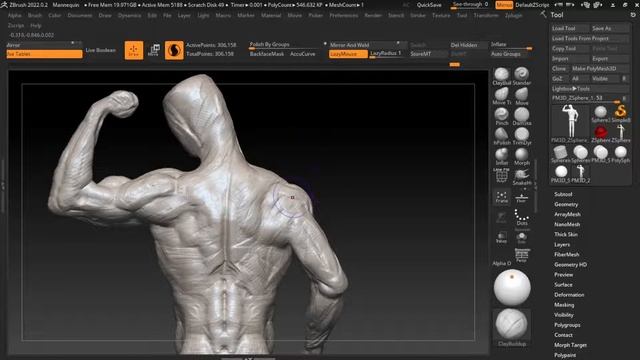
Task: Adjust the See-through slider
Action: pyautogui.click(x=471, y=5)
